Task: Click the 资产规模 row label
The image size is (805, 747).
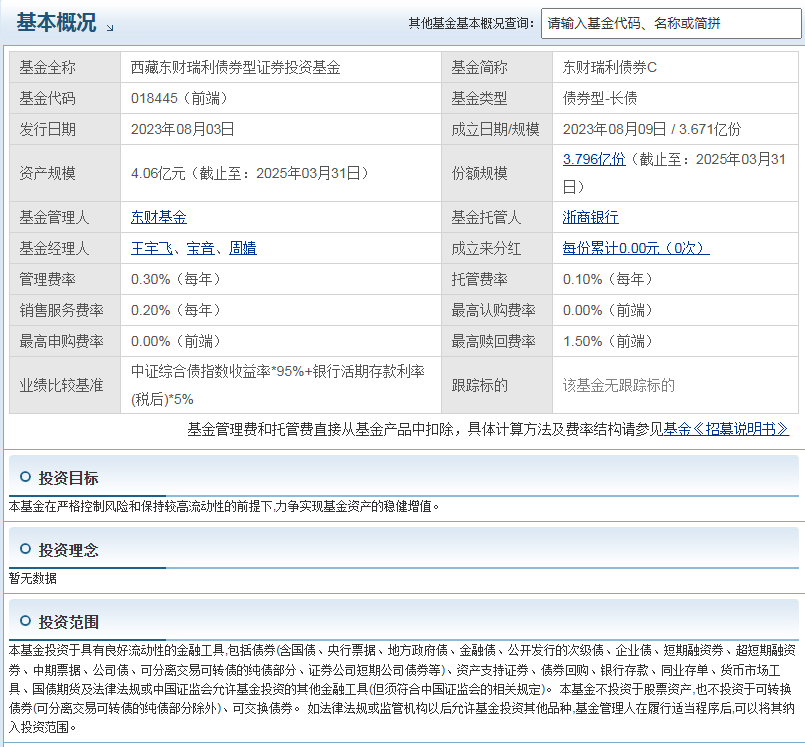Action: point(47,173)
